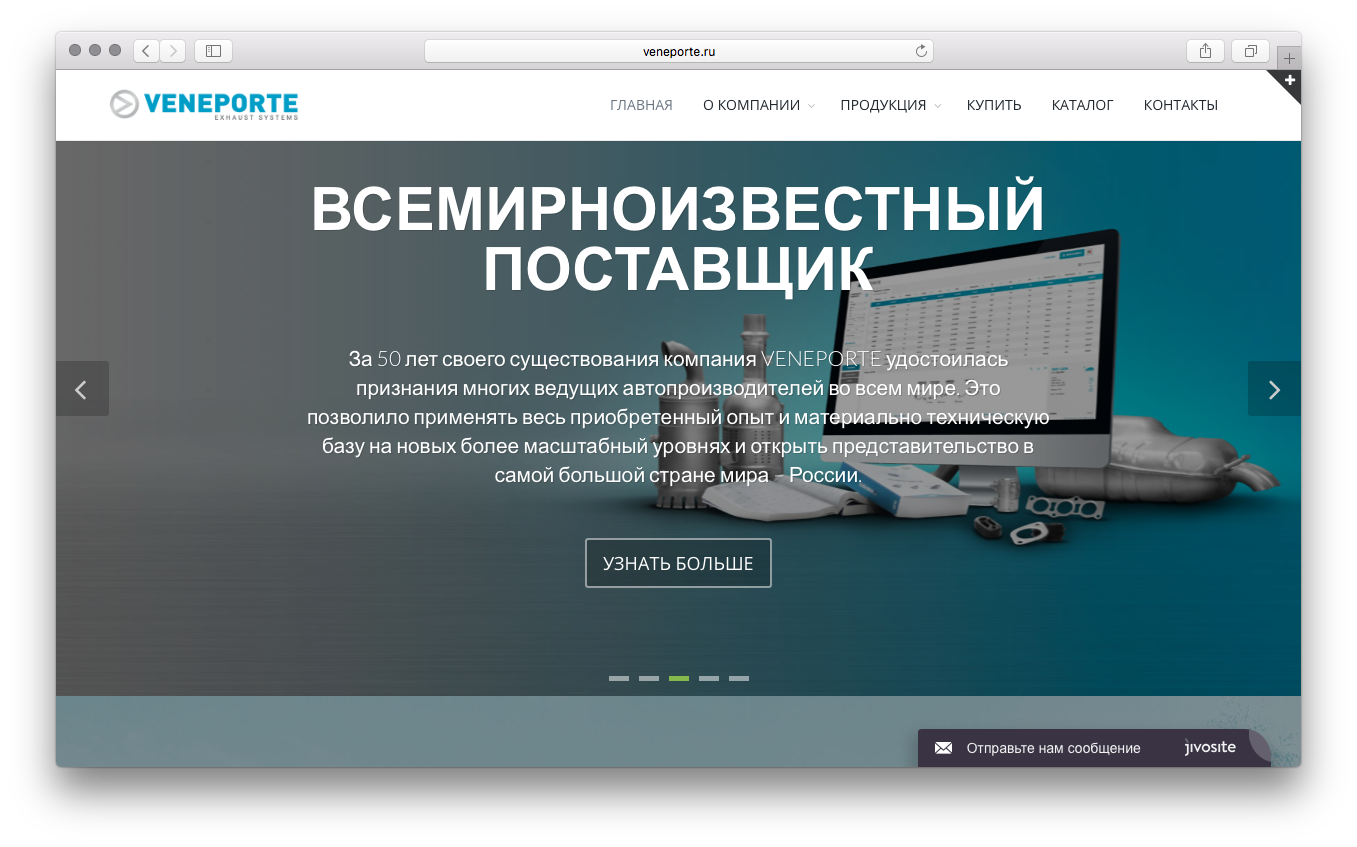Click the envelope icon in chat widget
Image resolution: width=1357 pixels, height=847 pixels.
[943, 748]
